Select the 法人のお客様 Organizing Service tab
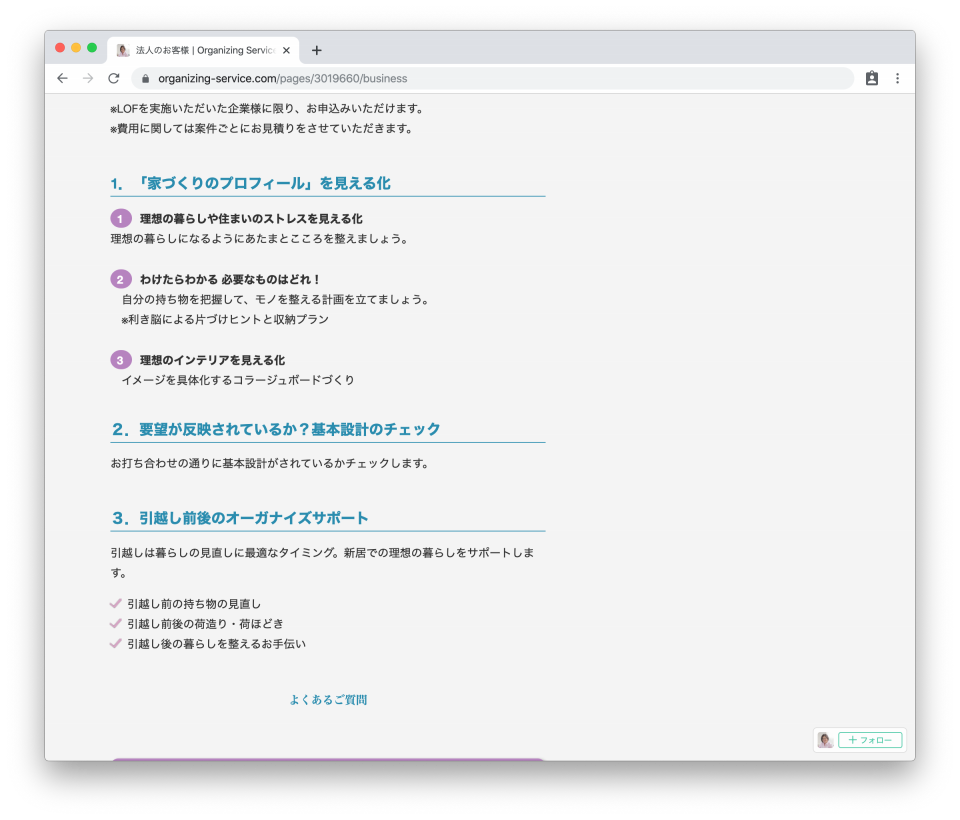This screenshot has width=960, height=820. [x=203, y=50]
